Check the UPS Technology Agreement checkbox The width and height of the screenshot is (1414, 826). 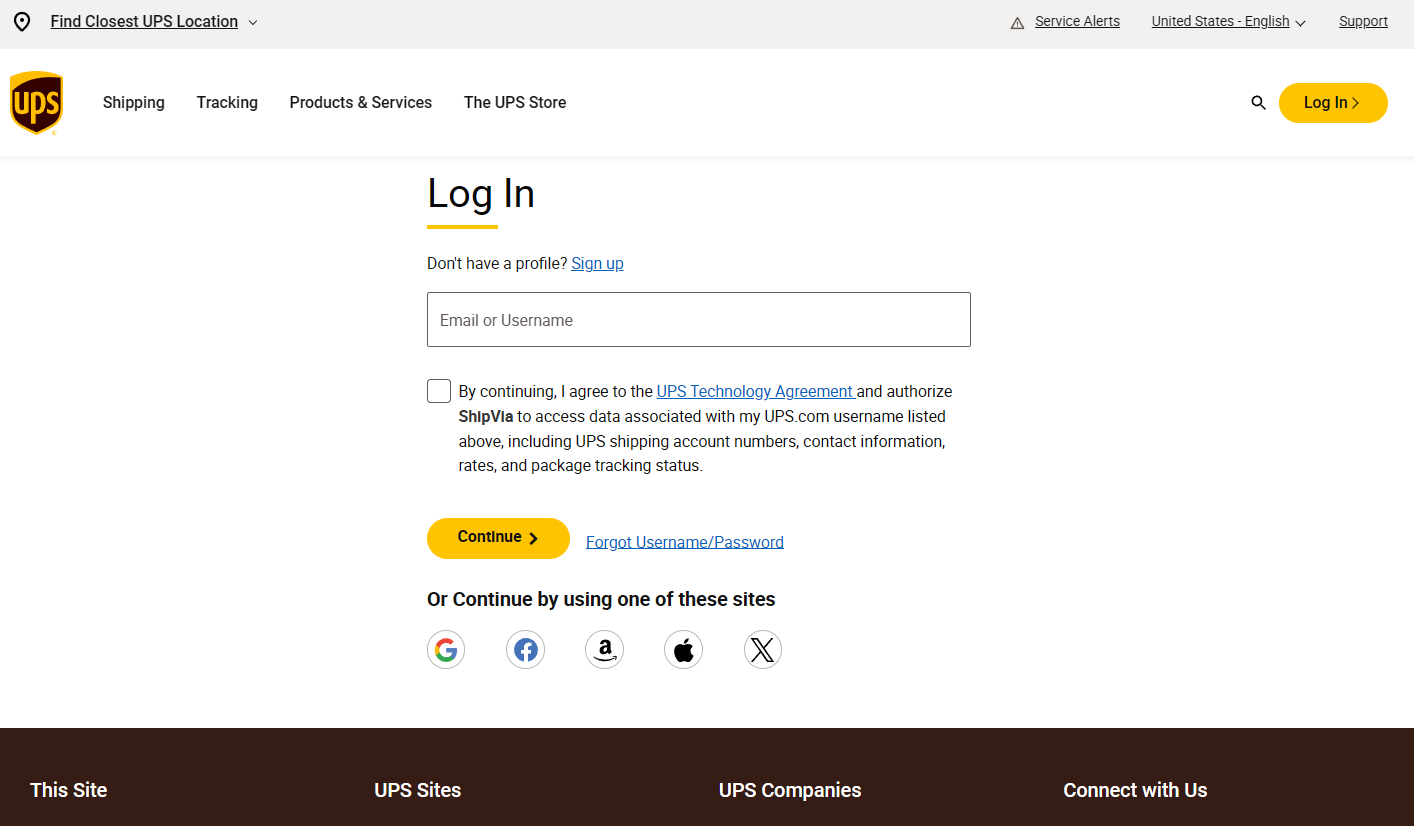pyautogui.click(x=439, y=391)
